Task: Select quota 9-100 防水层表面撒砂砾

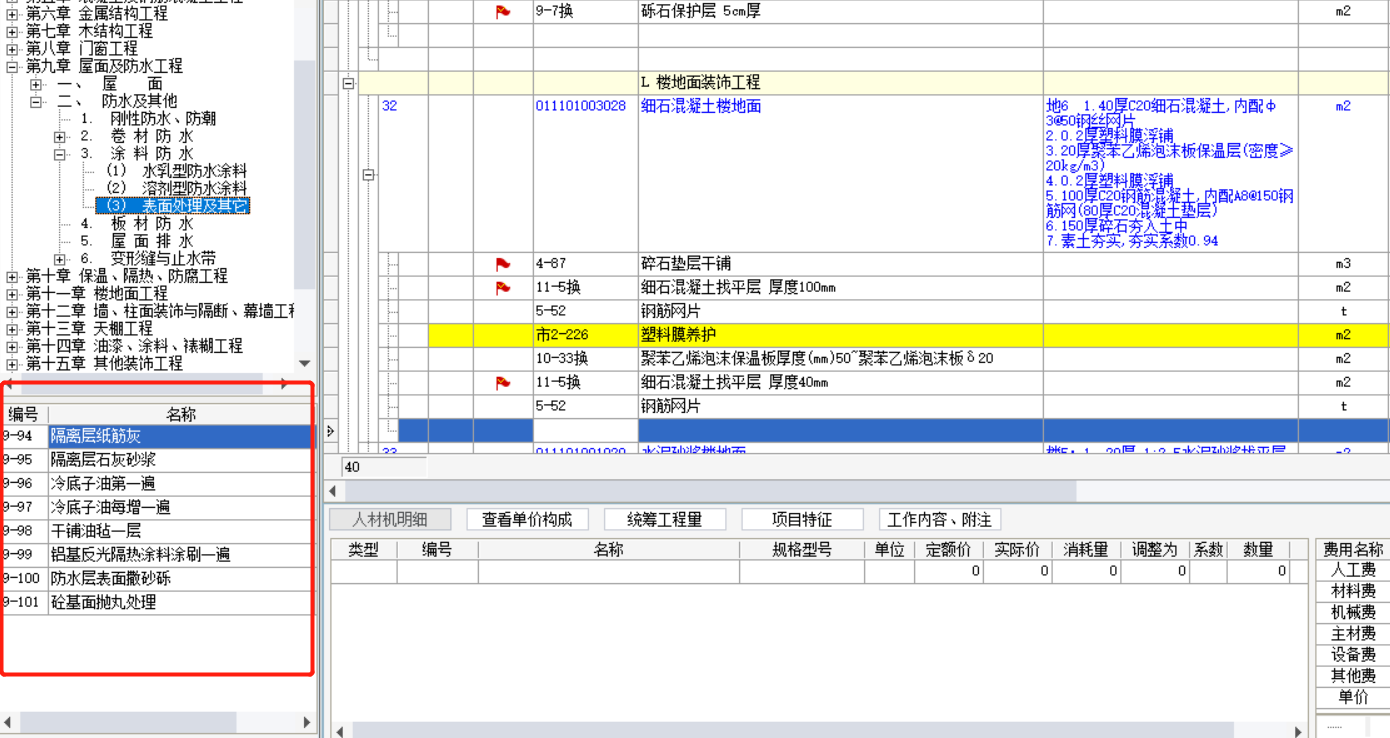Action: (157, 579)
